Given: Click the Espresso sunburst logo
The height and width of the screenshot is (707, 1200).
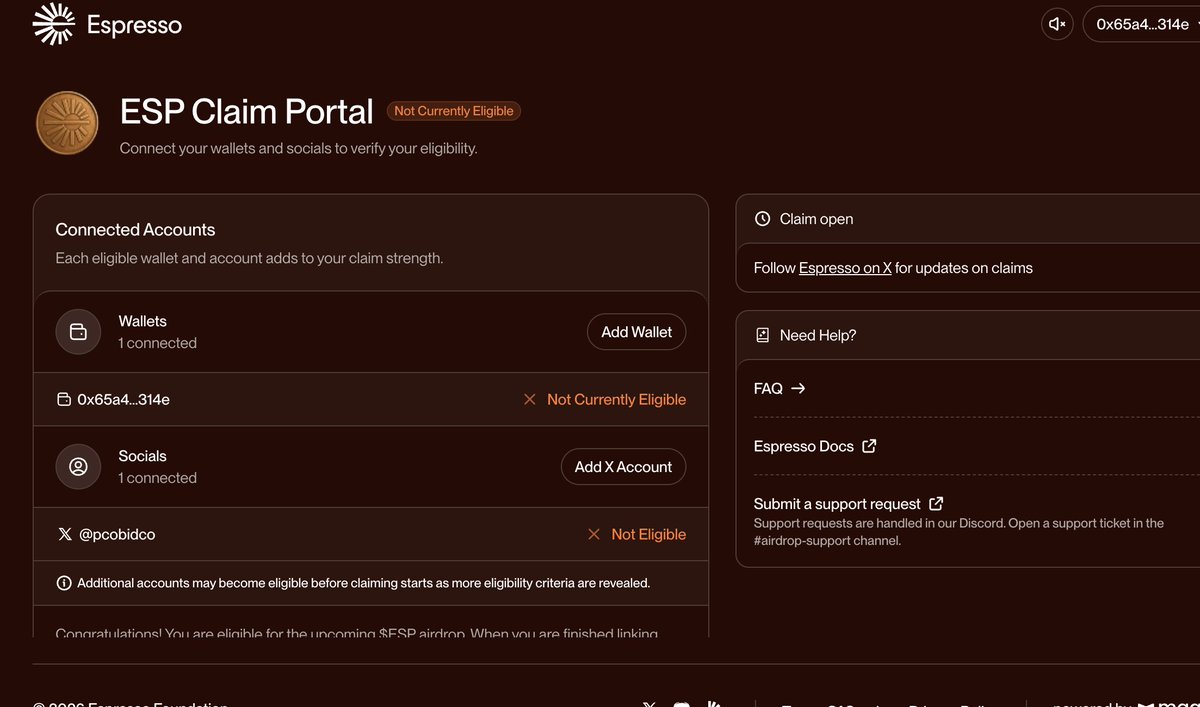Looking at the screenshot, I should pyautogui.click(x=54, y=24).
